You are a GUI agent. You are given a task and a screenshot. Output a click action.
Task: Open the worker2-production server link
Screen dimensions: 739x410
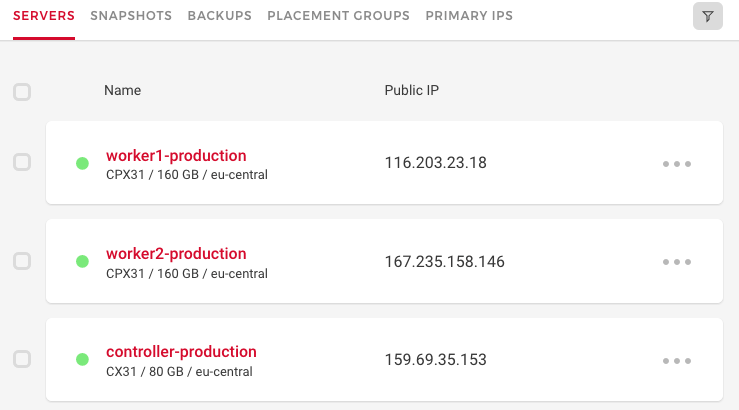tap(176, 253)
